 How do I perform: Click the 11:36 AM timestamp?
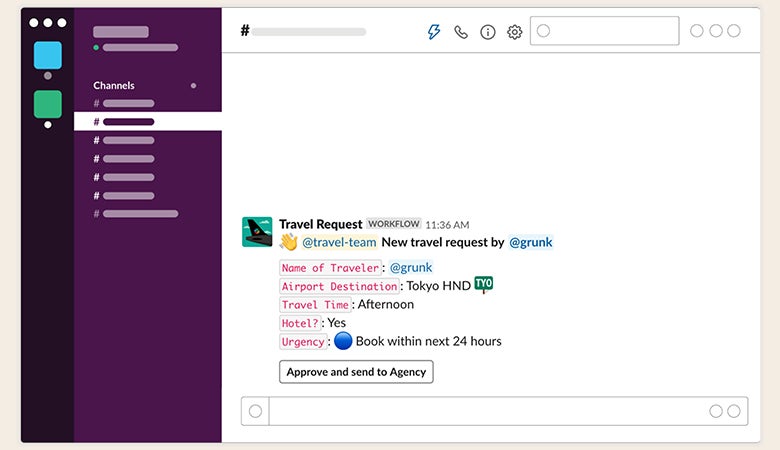coord(447,225)
